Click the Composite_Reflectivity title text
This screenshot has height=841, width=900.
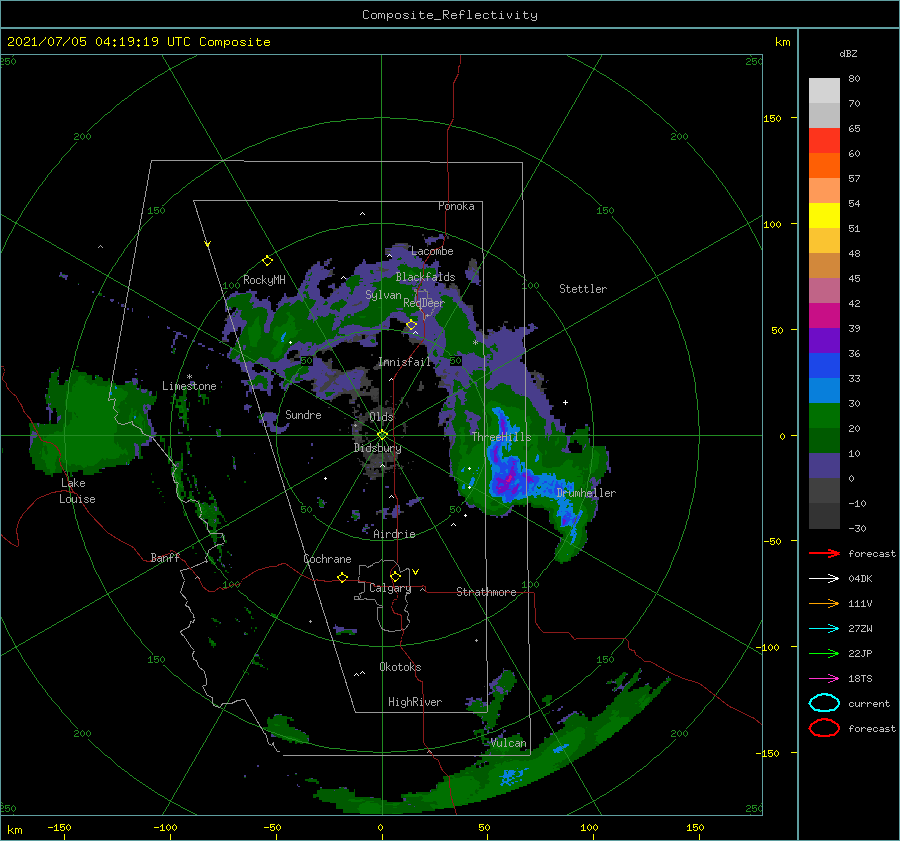click(x=450, y=15)
